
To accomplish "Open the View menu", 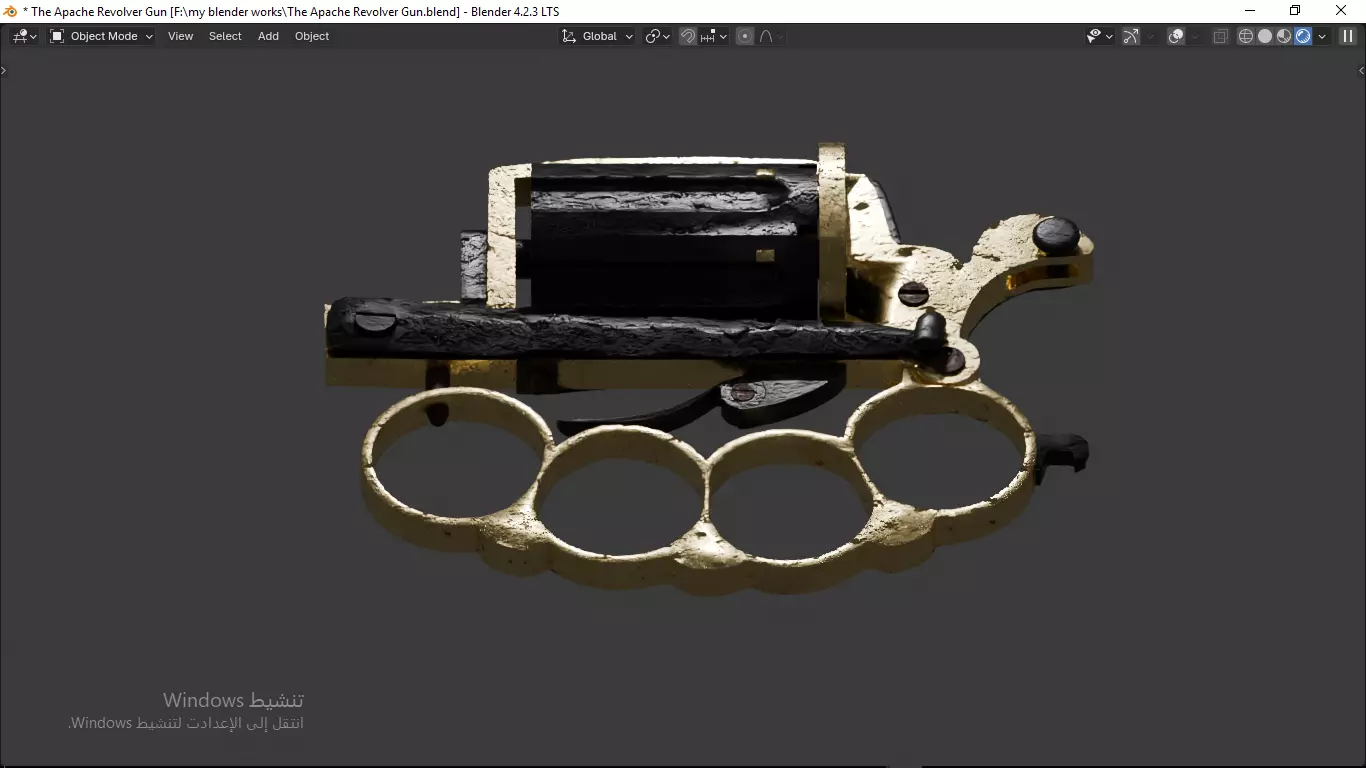I will point(180,36).
